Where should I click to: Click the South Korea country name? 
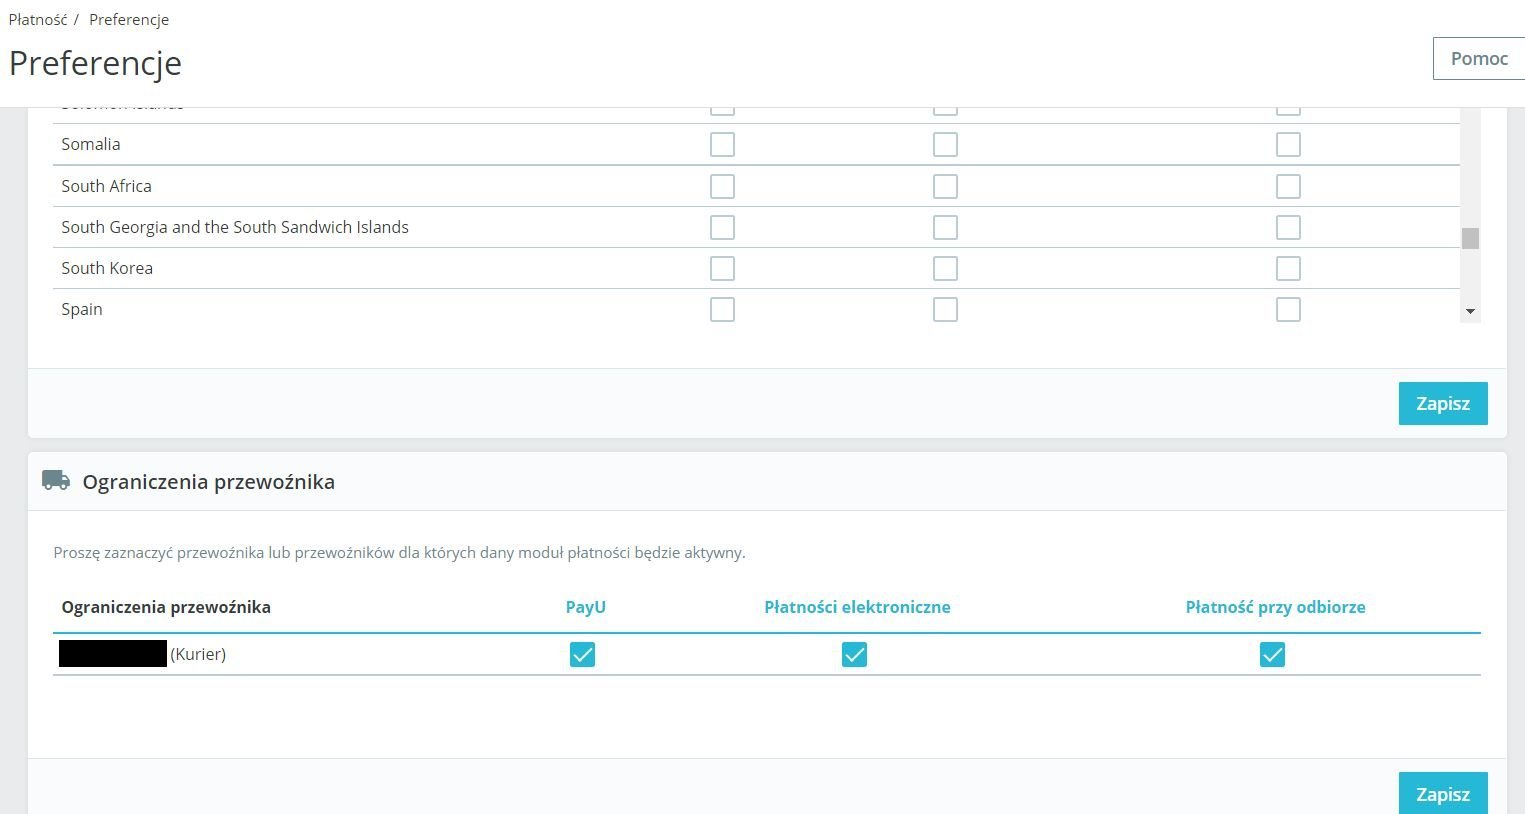tap(107, 268)
